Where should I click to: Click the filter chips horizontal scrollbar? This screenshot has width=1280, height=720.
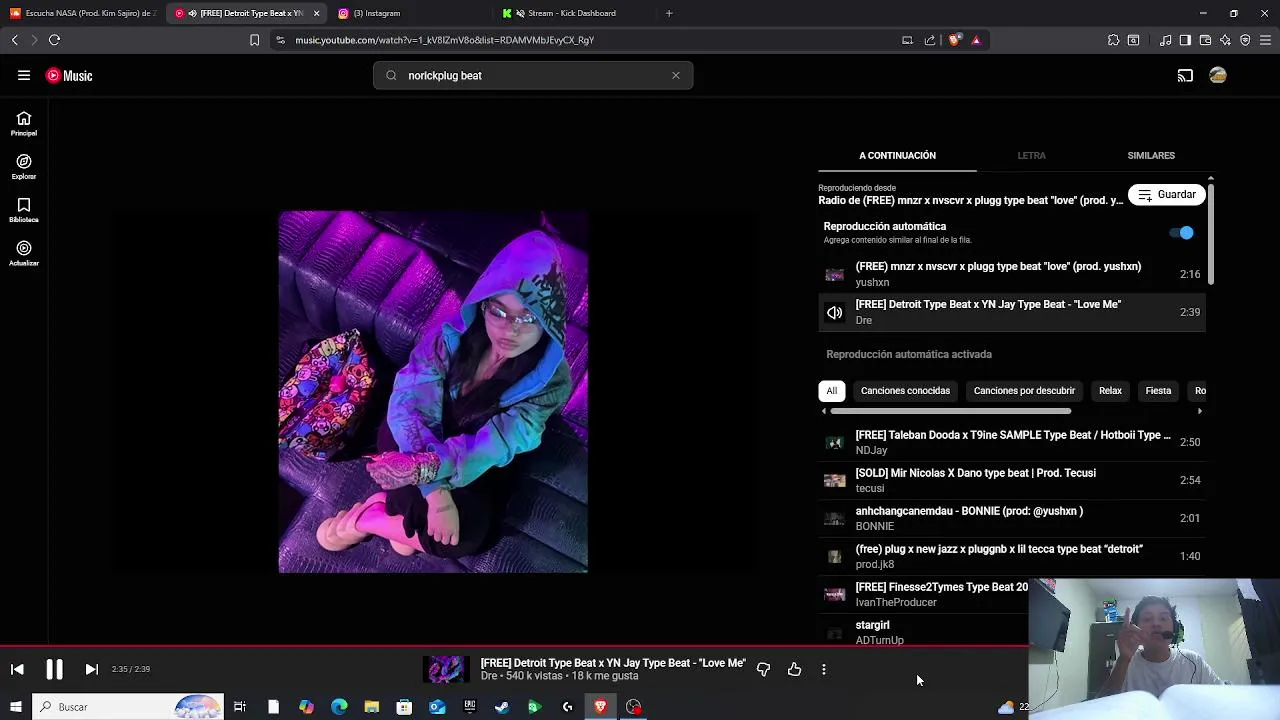click(x=950, y=411)
